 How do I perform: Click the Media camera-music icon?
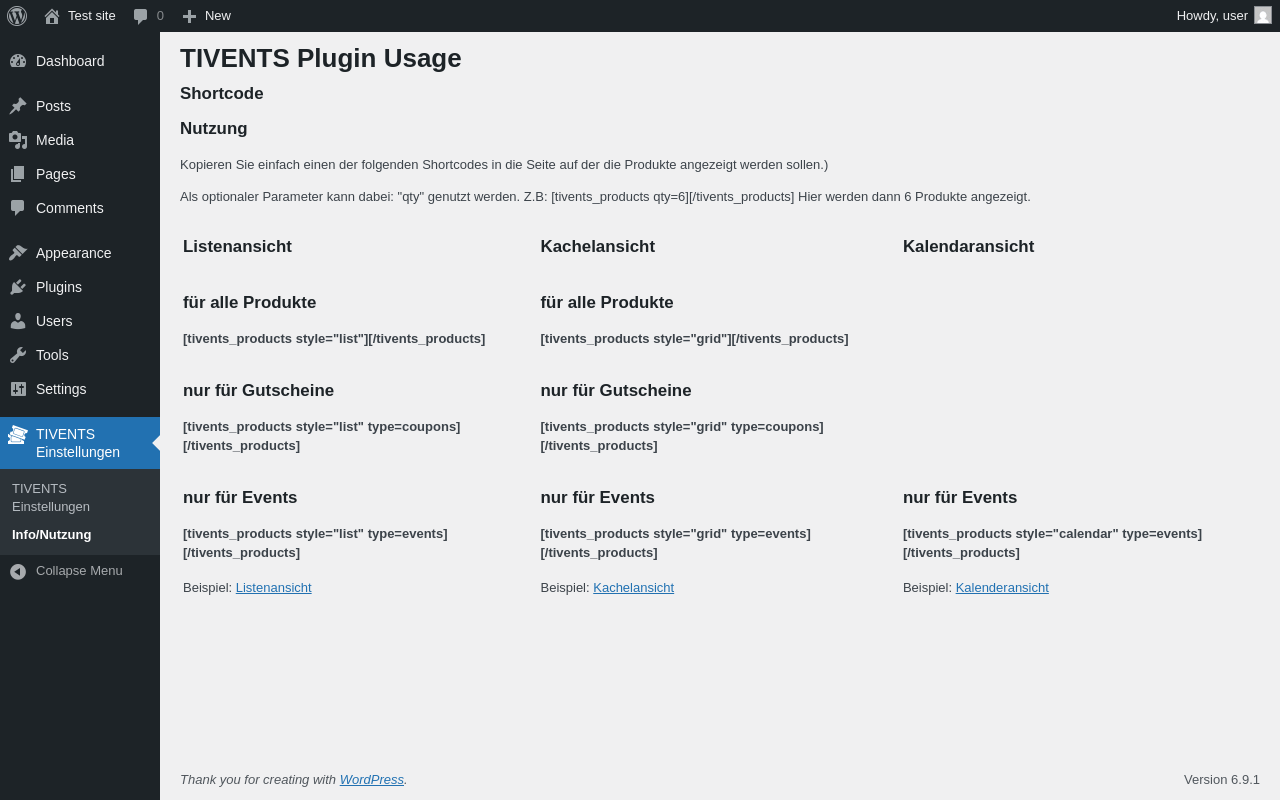[18, 140]
